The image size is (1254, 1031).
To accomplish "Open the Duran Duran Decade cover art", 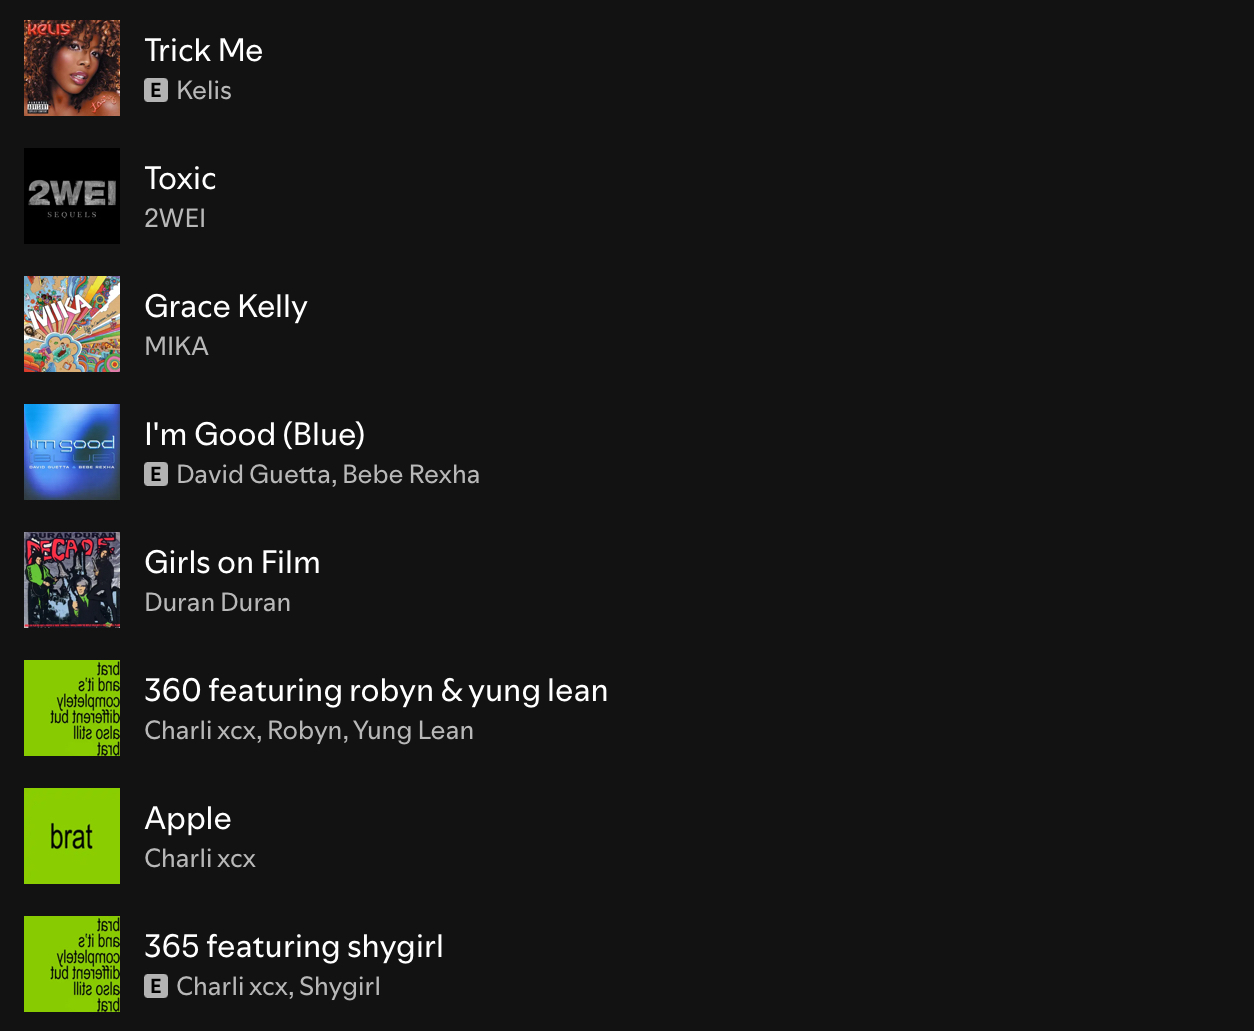I will [72, 580].
